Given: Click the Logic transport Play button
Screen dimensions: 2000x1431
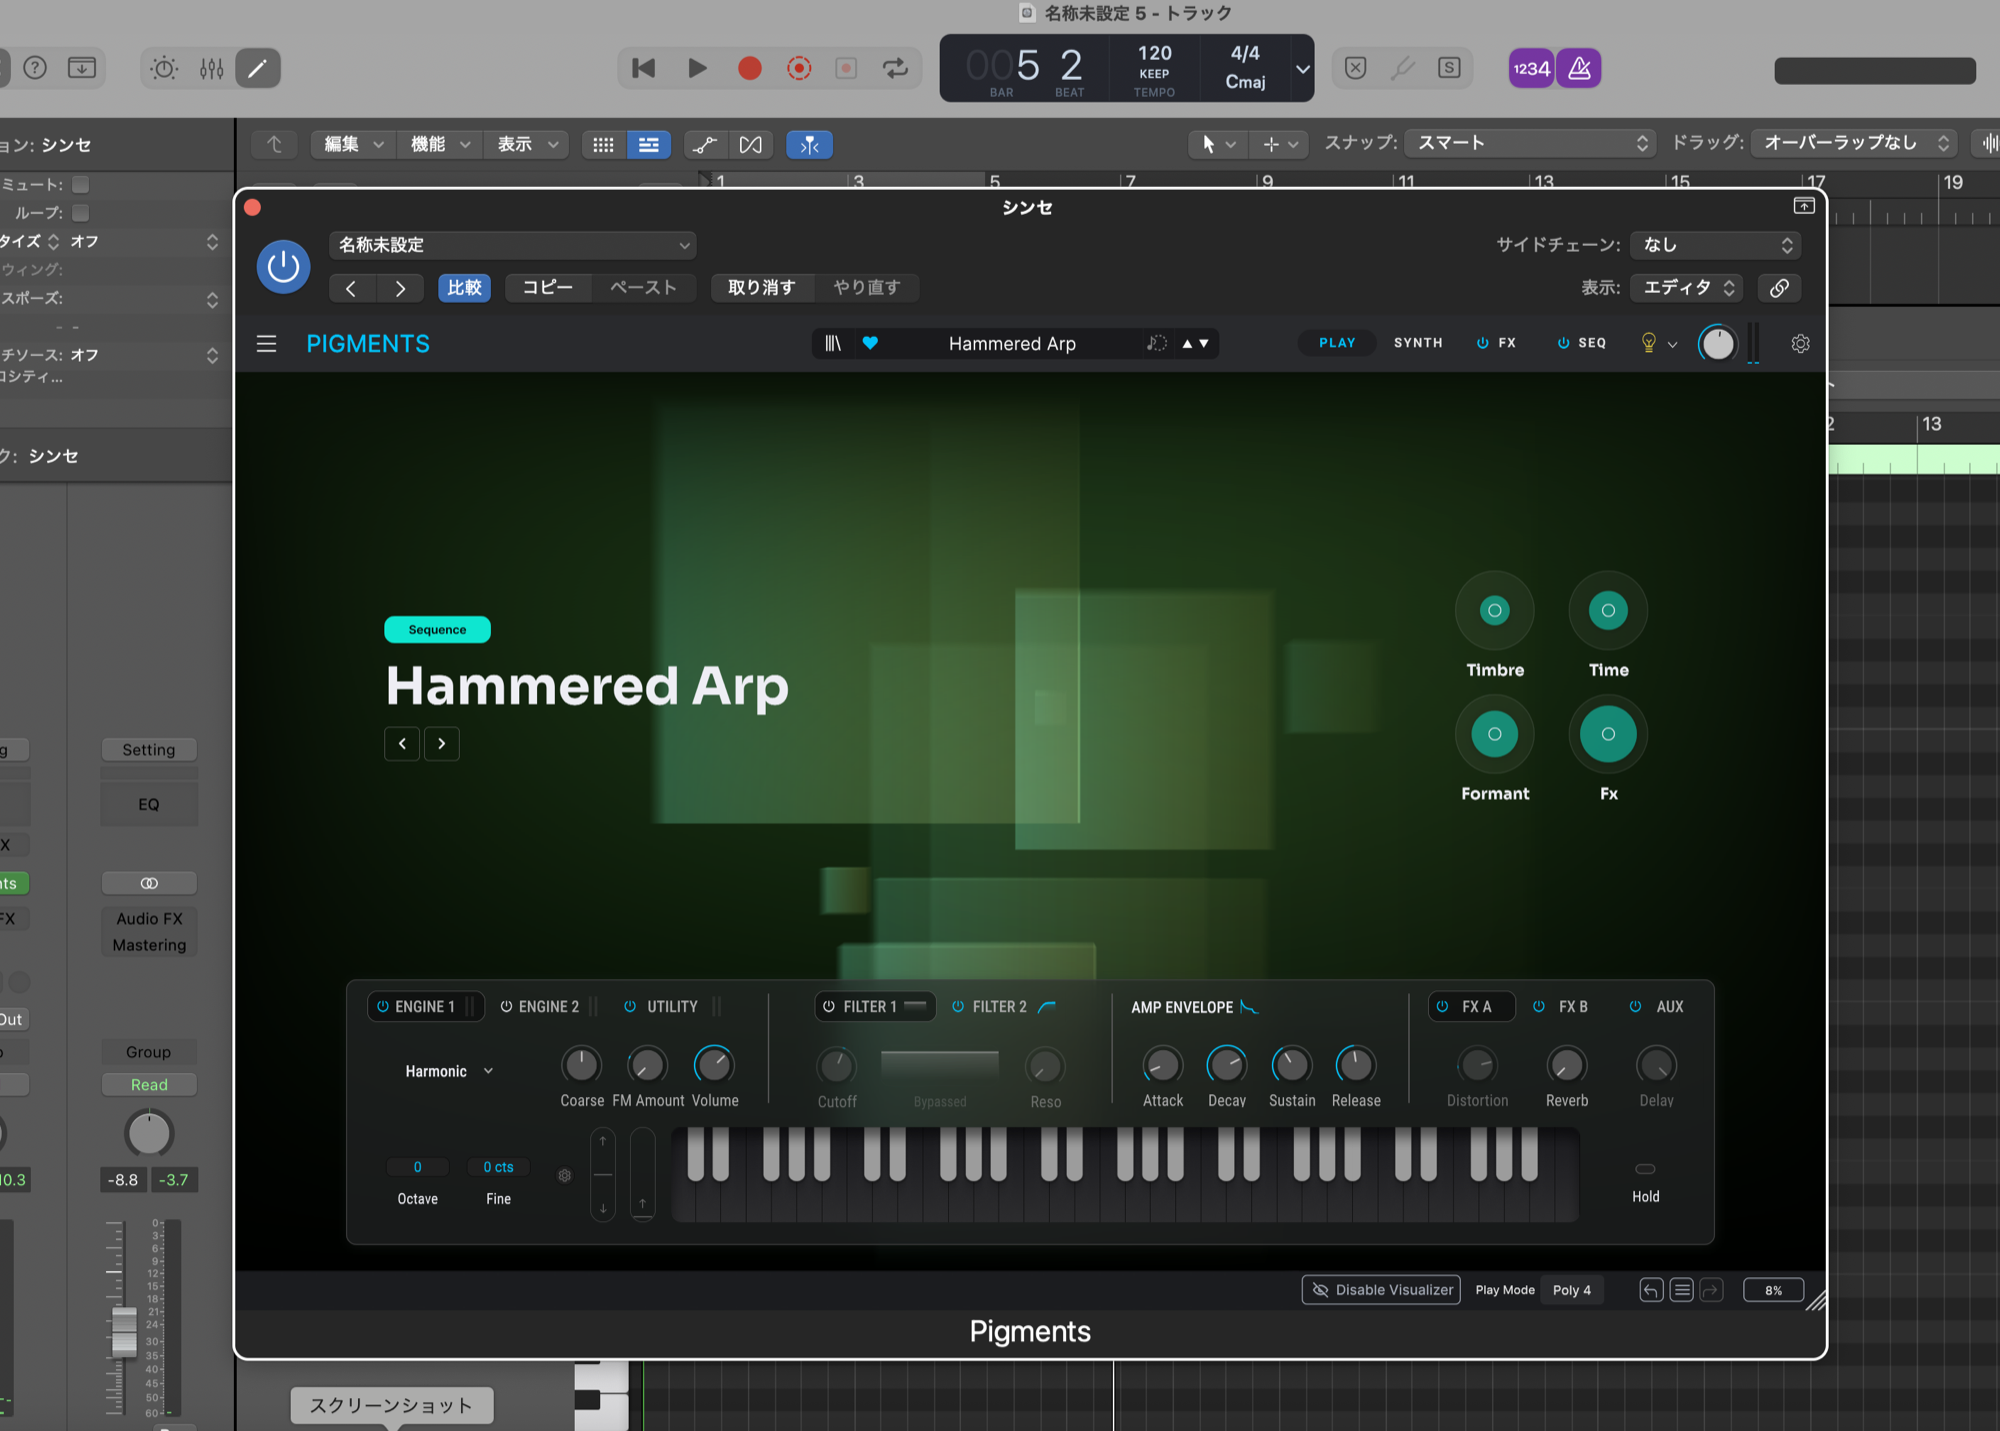Looking at the screenshot, I should (x=698, y=68).
